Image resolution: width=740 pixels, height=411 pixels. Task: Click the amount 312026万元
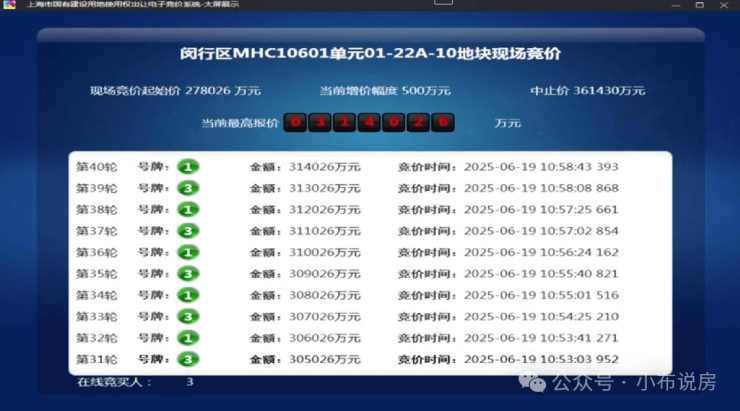(x=325, y=210)
